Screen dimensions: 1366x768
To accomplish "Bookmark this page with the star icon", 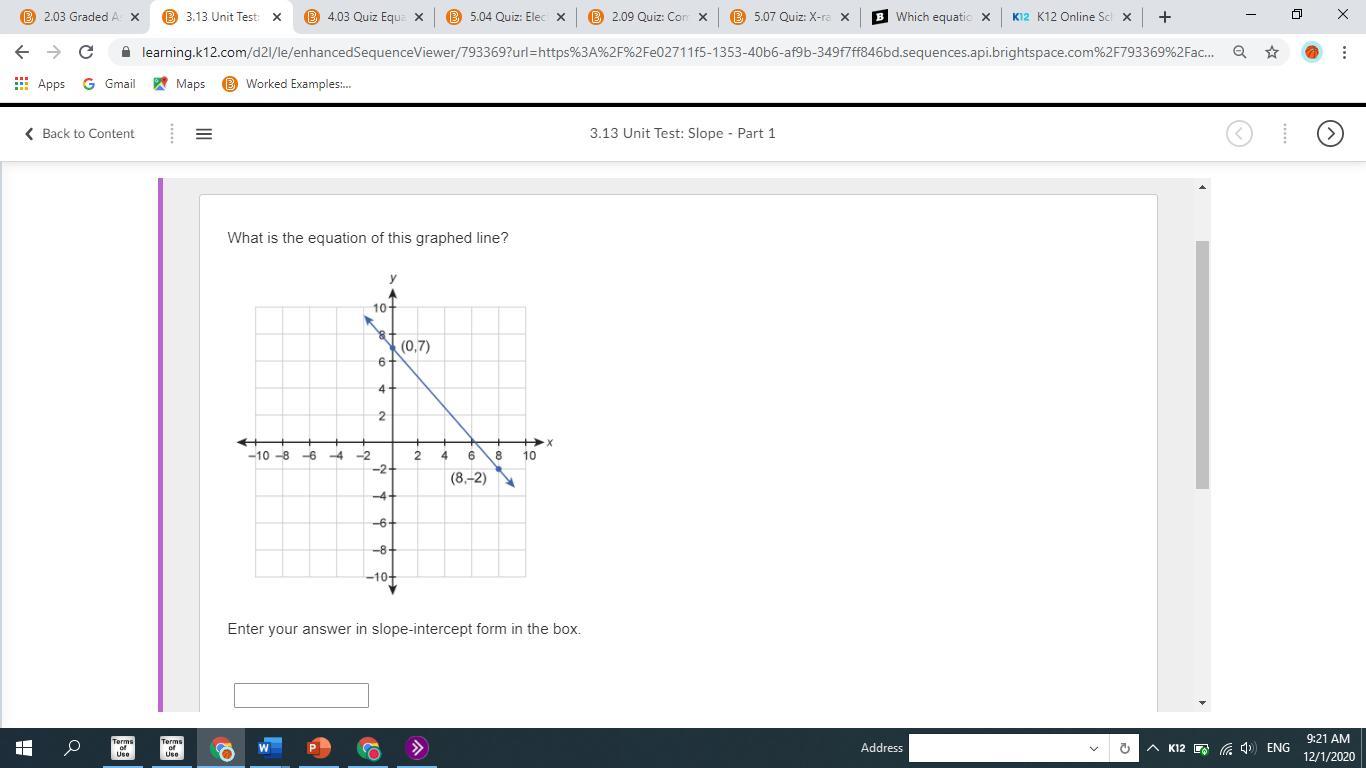I will [x=1272, y=52].
